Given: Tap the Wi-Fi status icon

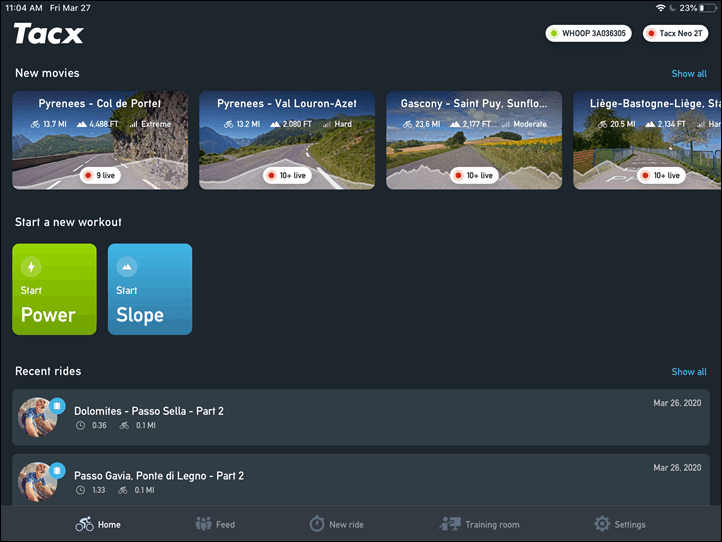Looking at the screenshot, I should click(660, 8).
